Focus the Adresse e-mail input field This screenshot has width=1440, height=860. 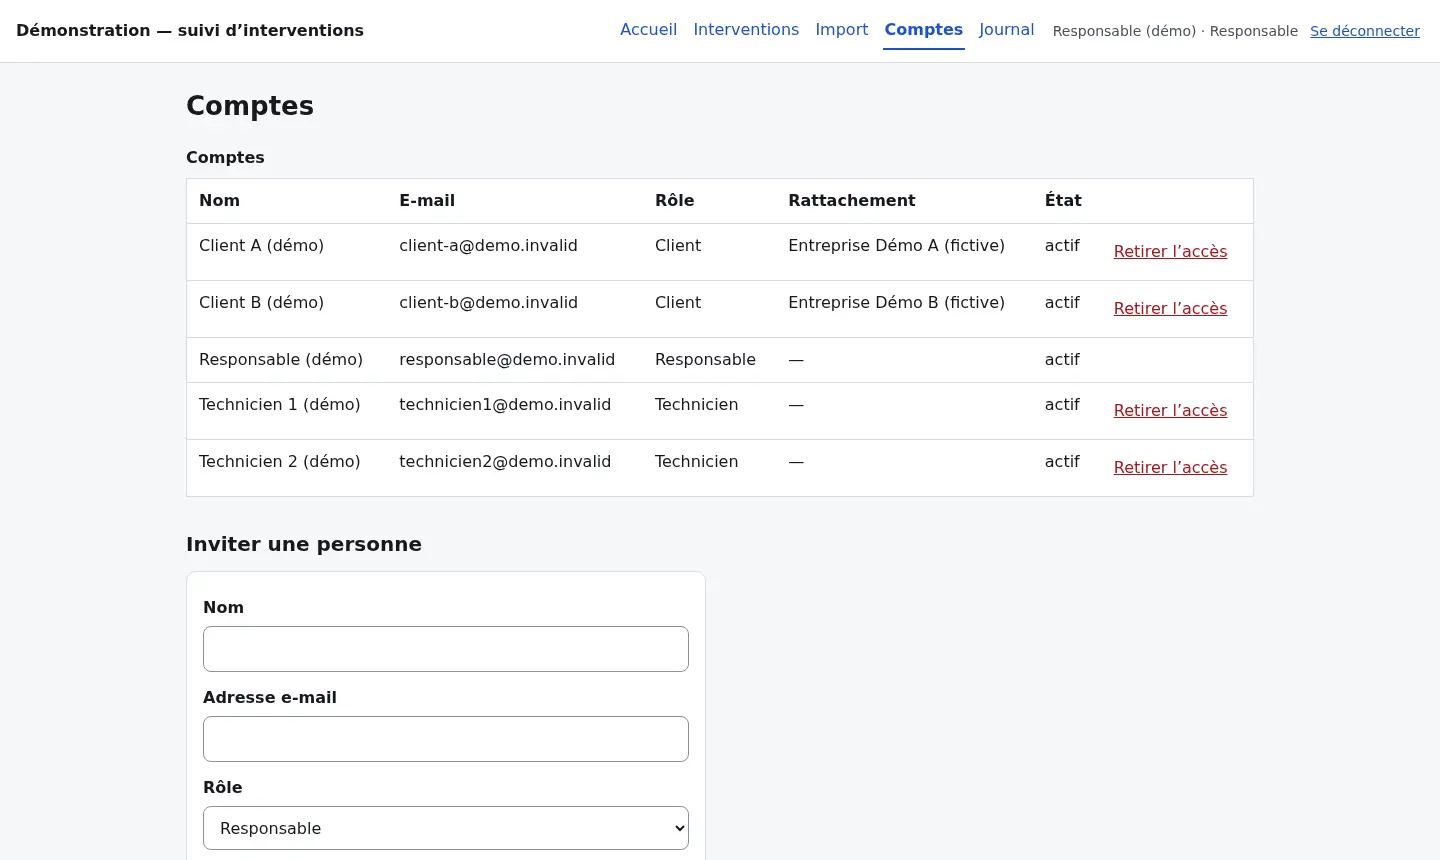[x=446, y=739]
